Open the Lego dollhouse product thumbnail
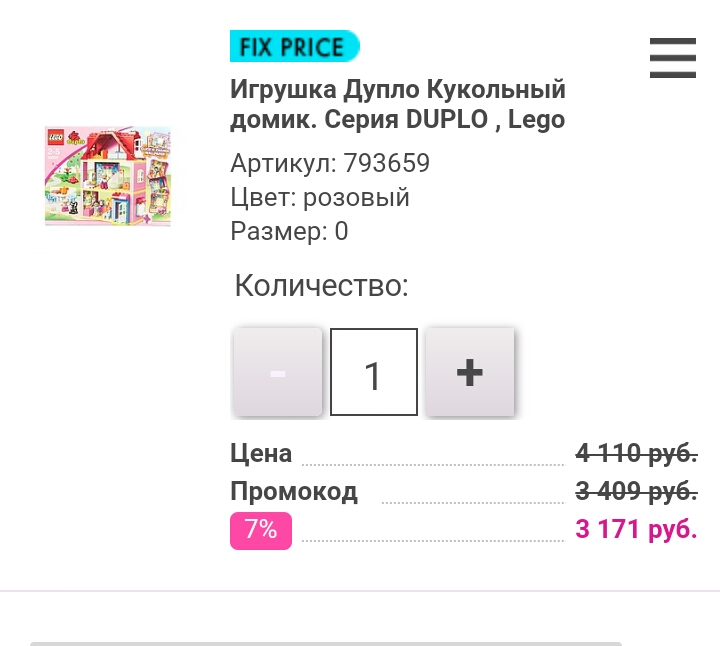The height and width of the screenshot is (646, 720). click(108, 176)
